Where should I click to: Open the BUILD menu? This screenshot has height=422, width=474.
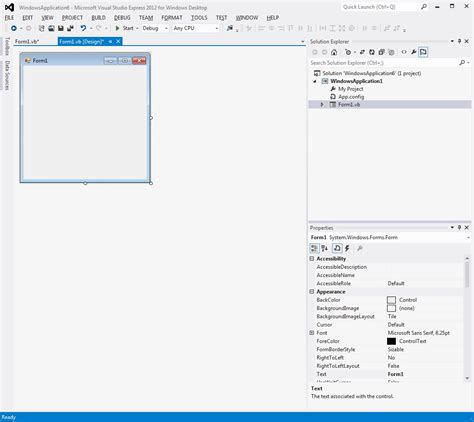[x=99, y=18]
